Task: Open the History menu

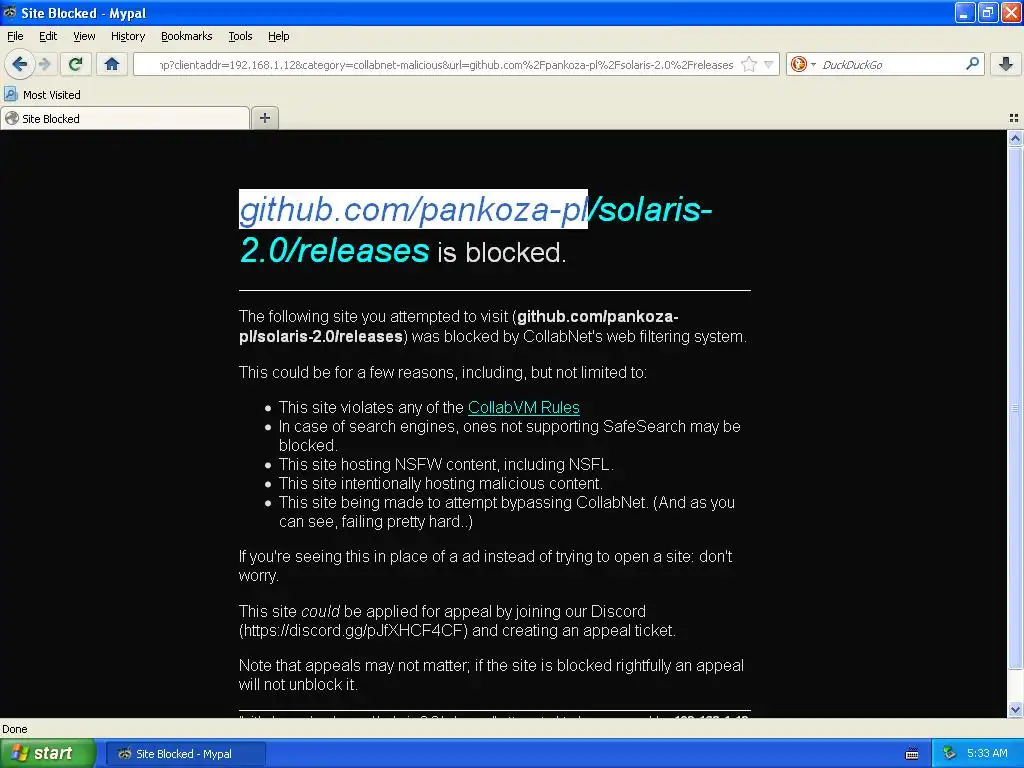Action: coord(128,37)
